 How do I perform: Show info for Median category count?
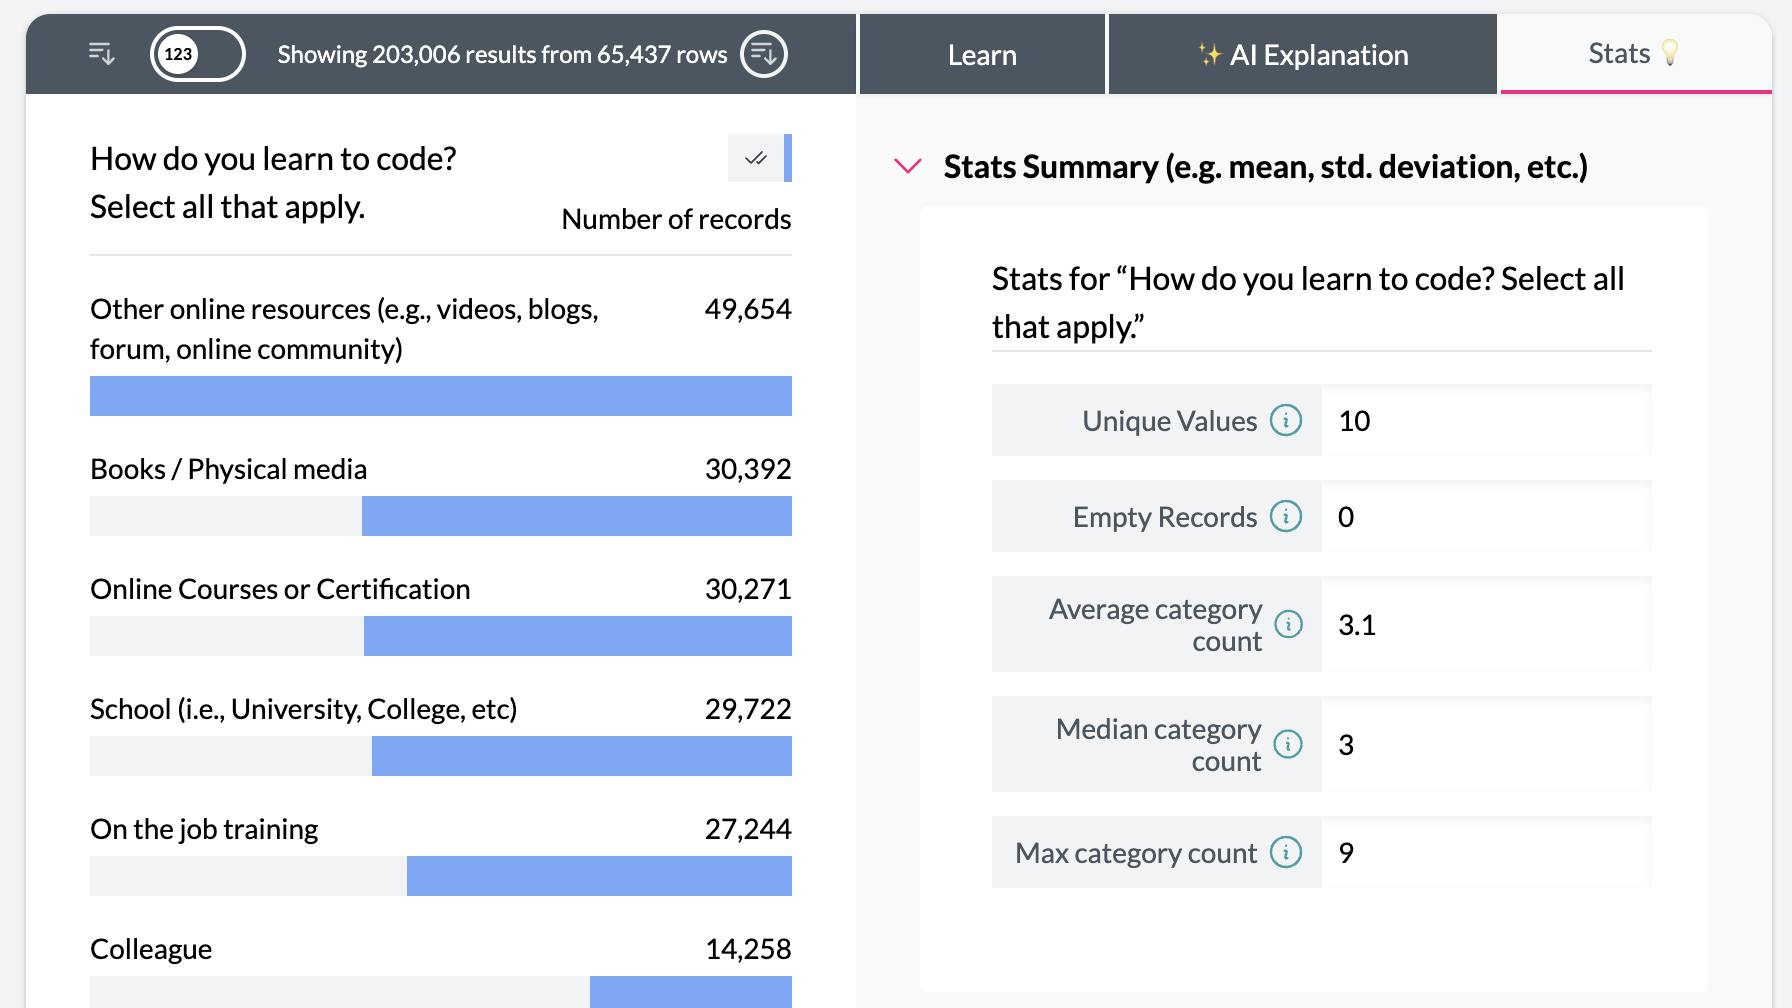pos(1288,744)
